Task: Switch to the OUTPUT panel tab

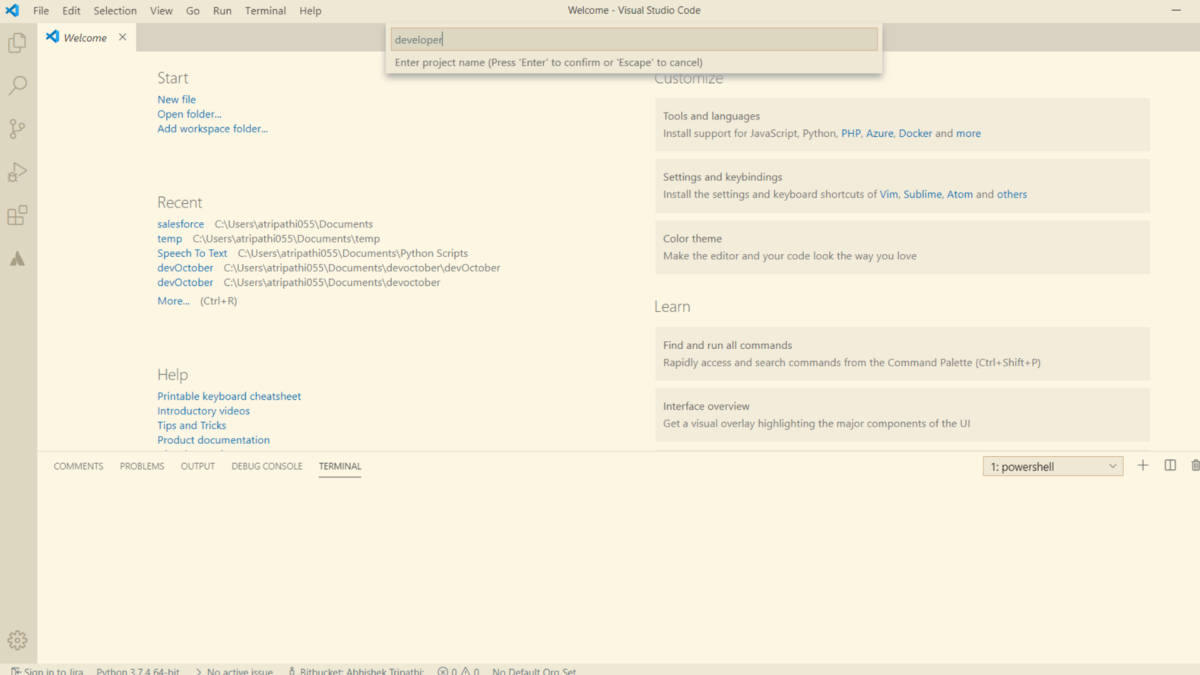Action: tap(198, 466)
